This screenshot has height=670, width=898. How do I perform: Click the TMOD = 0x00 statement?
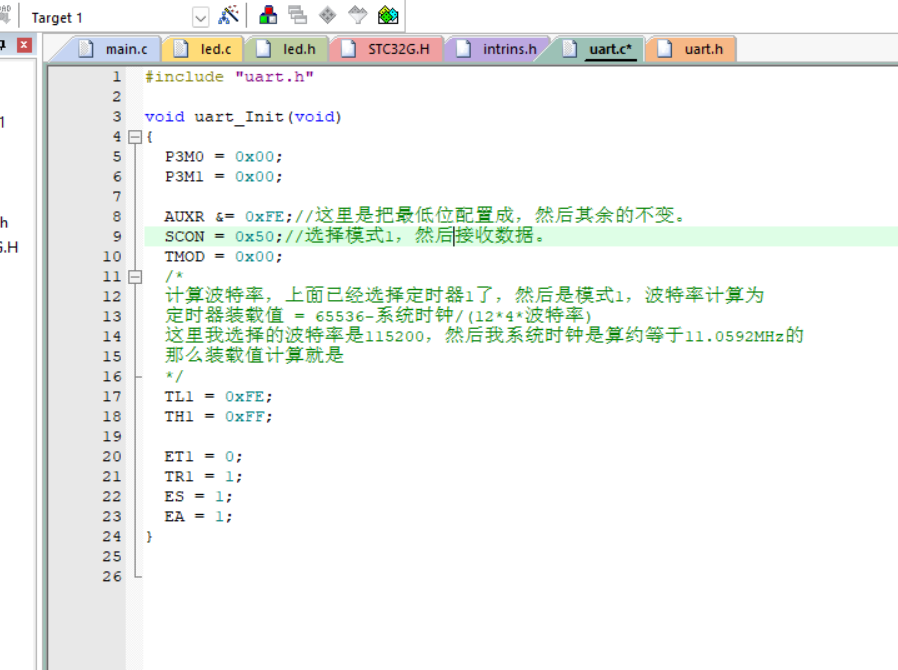click(224, 257)
